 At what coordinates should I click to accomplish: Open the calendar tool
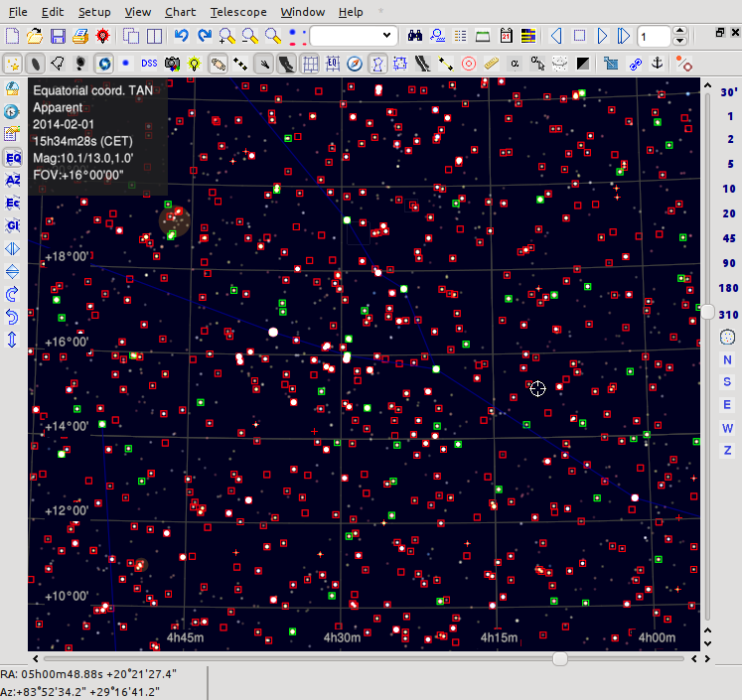click(x=506, y=36)
